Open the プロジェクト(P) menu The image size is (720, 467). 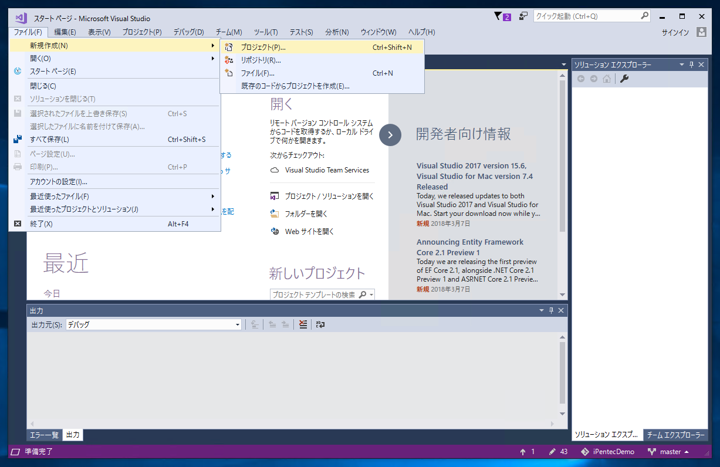(x=142, y=32)
